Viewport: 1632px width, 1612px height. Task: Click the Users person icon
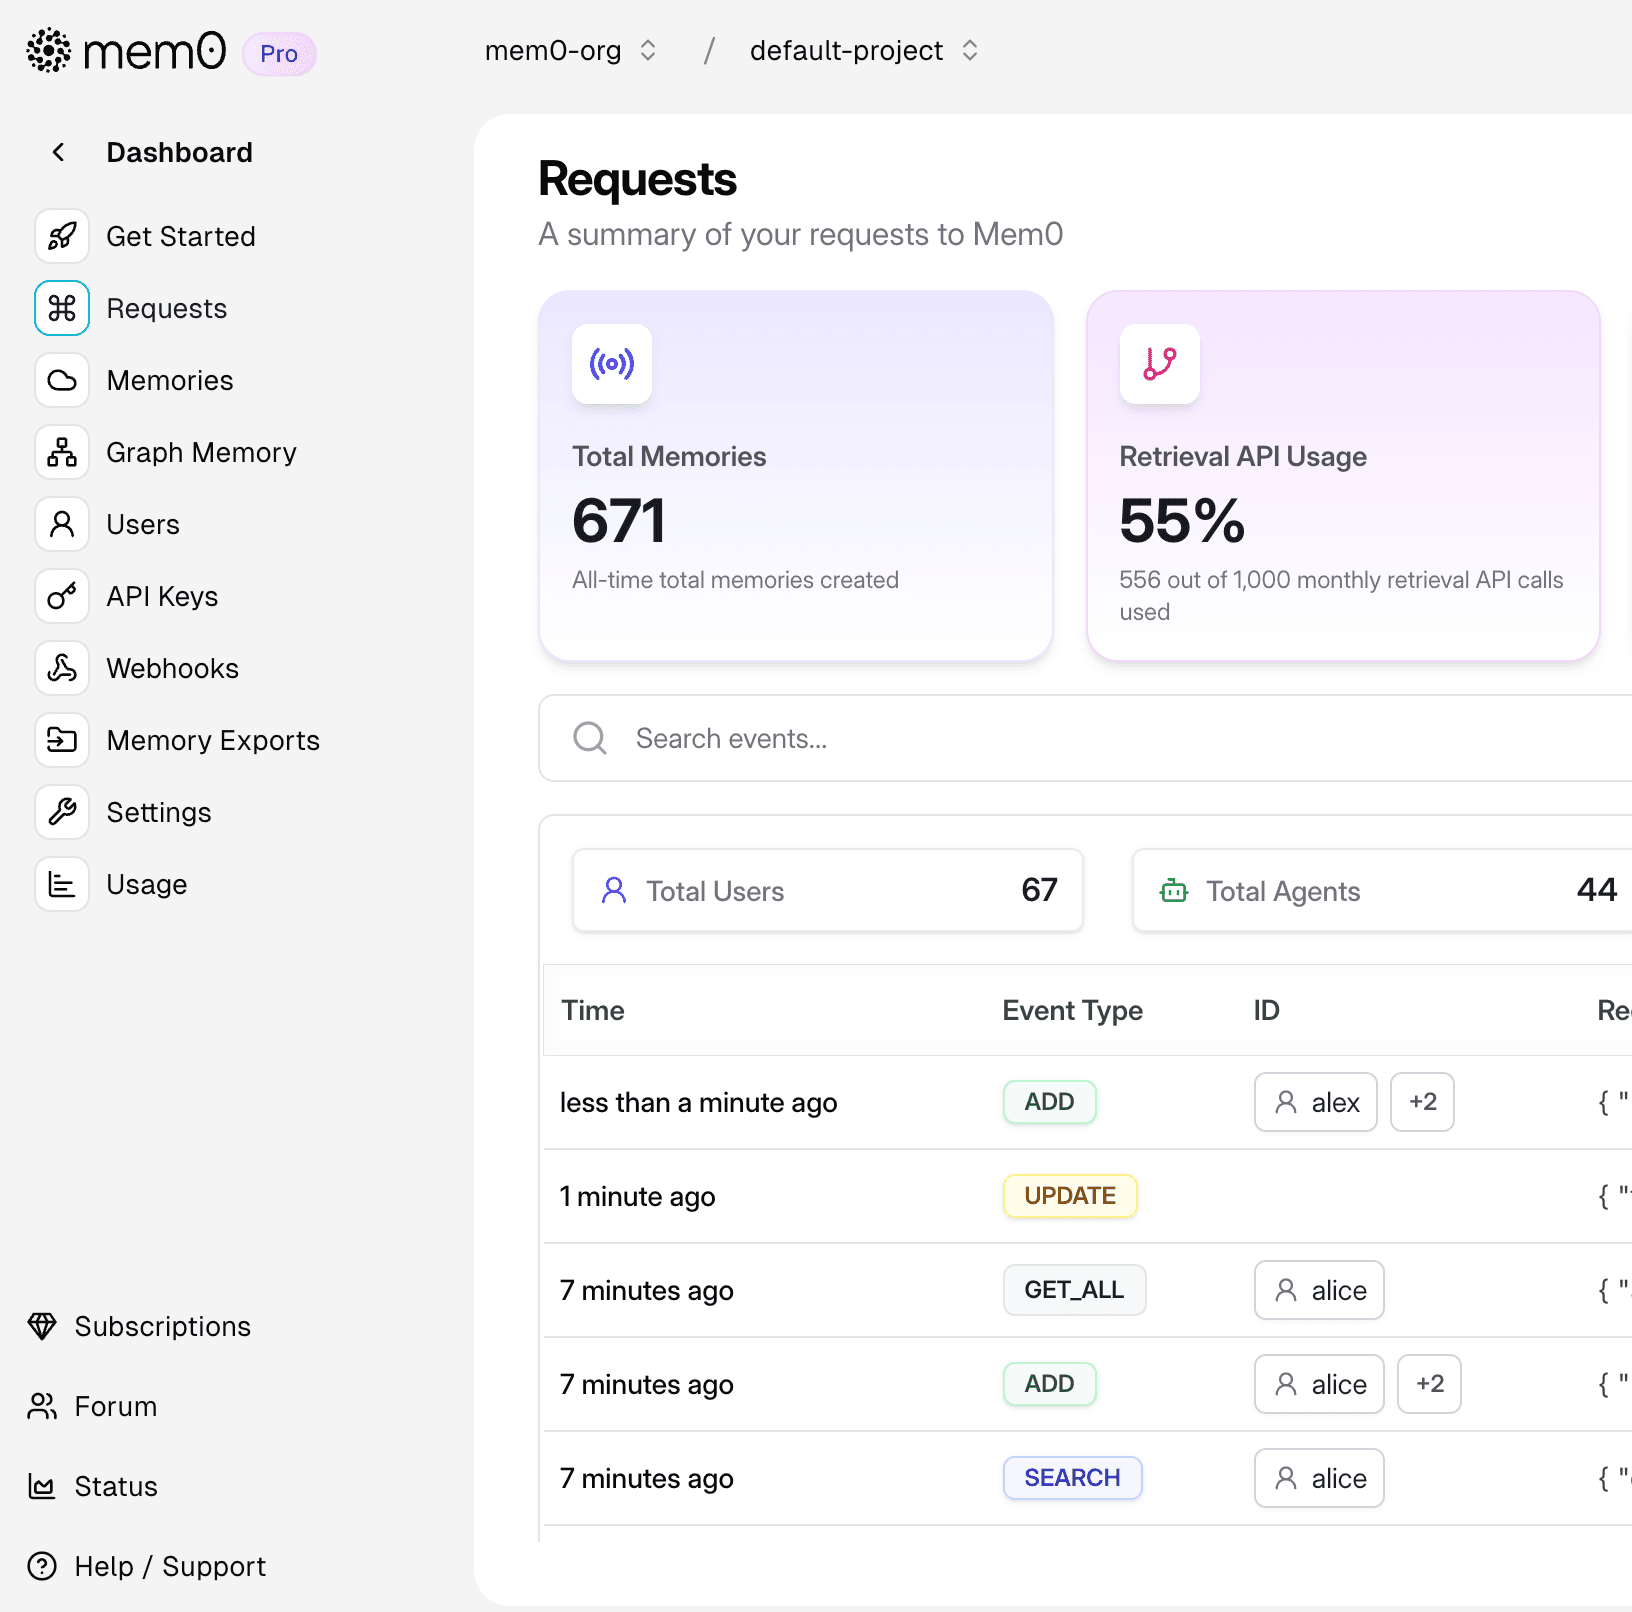pyautogui.click(x=62, y=524)
